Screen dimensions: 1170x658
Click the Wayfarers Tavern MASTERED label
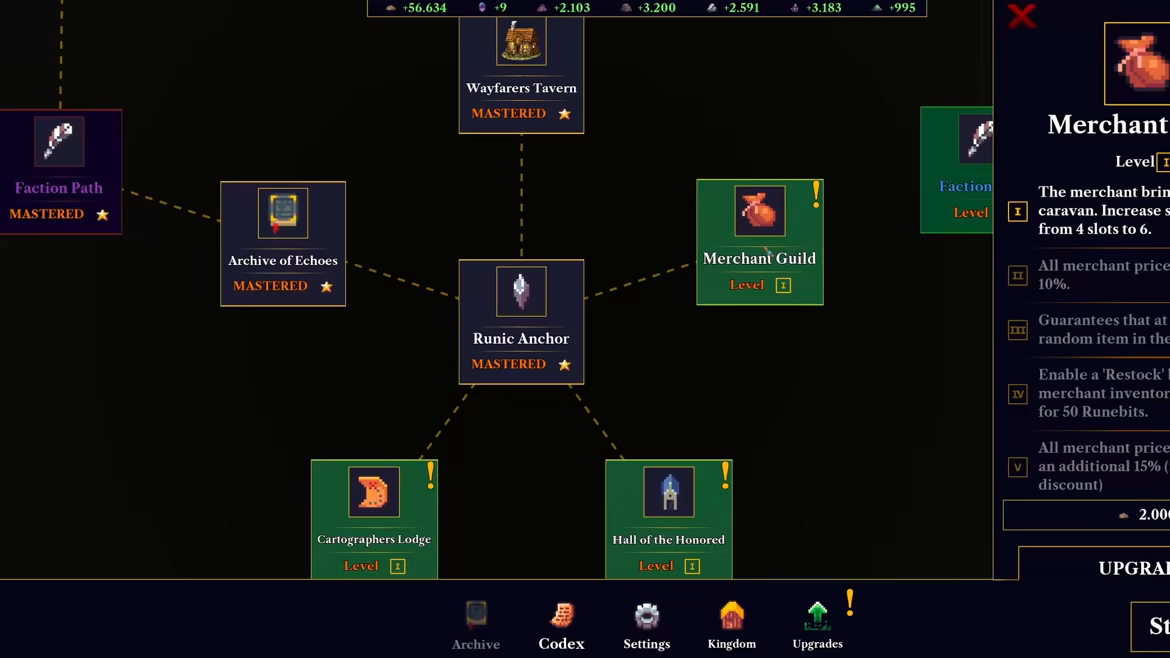[x=509, y=113]
